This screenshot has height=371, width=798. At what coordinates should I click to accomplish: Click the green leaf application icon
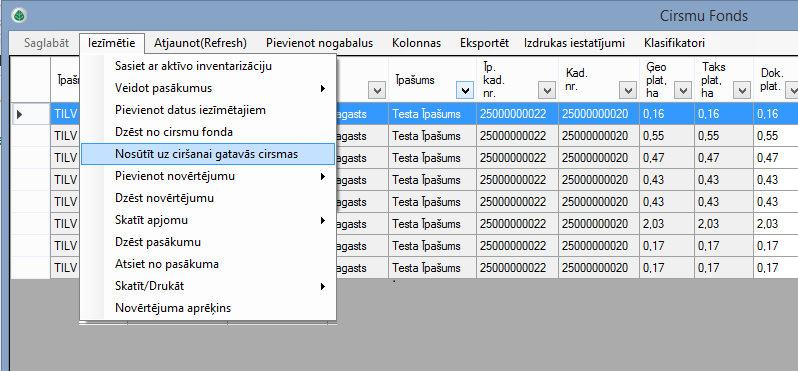(19, 15)
